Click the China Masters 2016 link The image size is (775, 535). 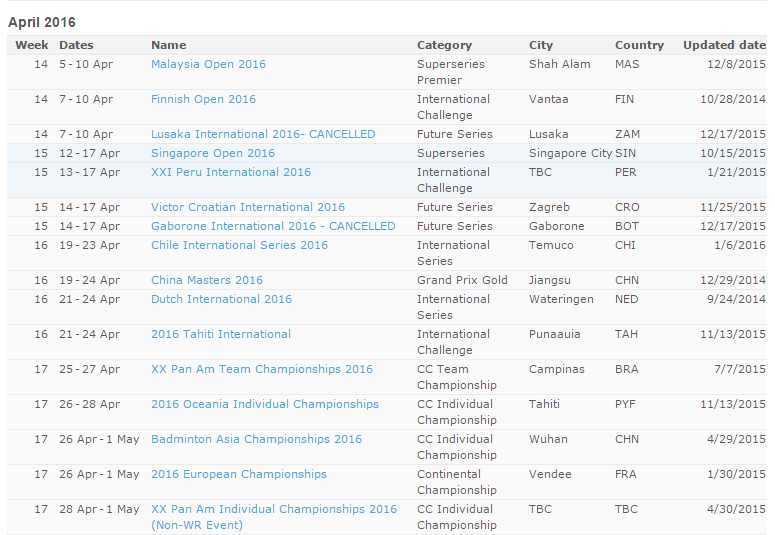pos(207,280)
